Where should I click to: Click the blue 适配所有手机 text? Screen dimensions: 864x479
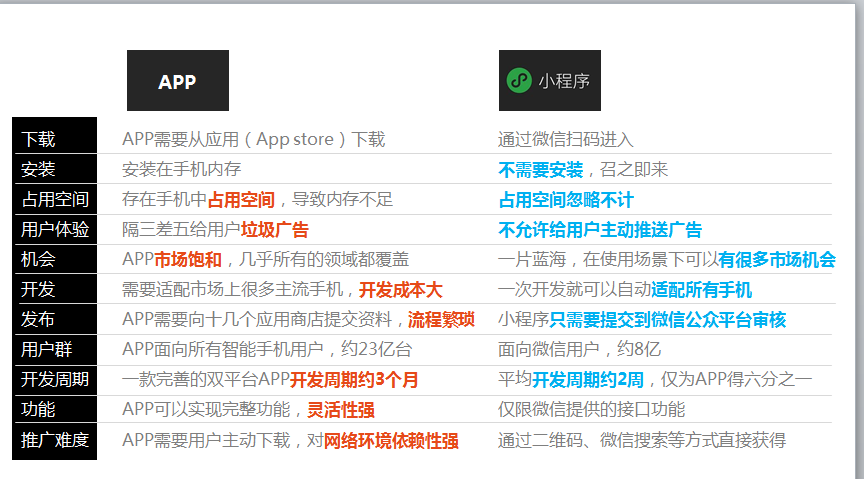(x=701, y=290)
